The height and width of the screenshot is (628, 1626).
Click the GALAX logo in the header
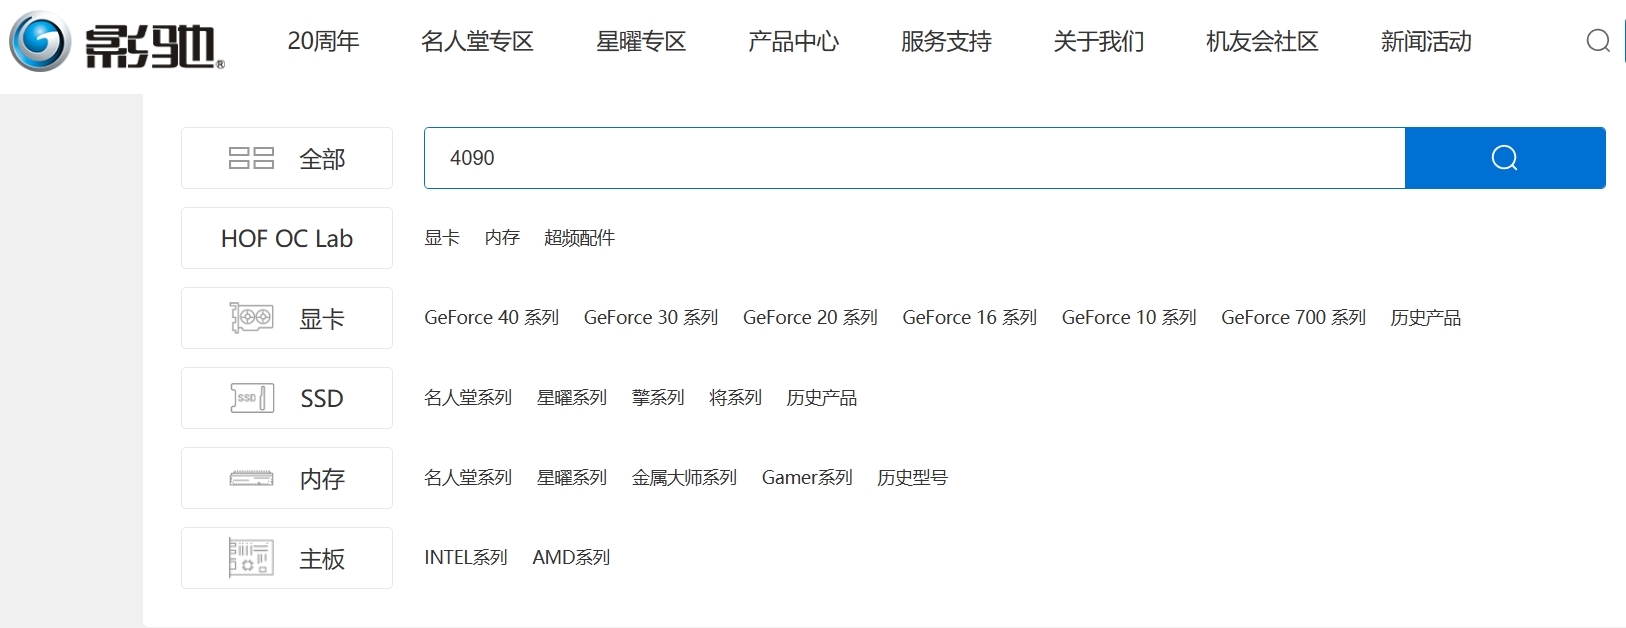[117, 42]
